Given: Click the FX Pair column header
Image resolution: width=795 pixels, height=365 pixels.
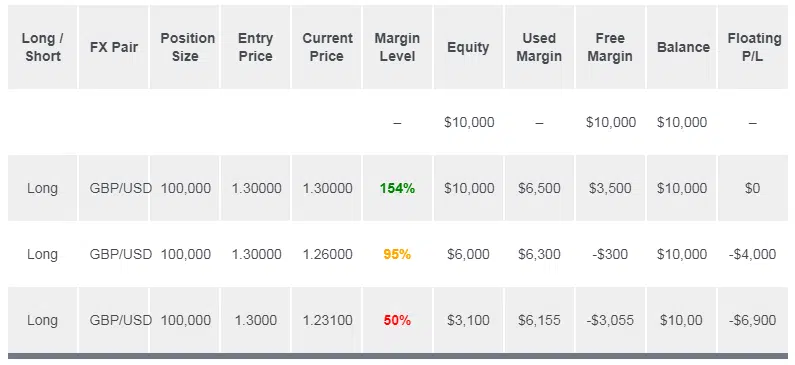Looking at the screenshot, I should 114,47.
